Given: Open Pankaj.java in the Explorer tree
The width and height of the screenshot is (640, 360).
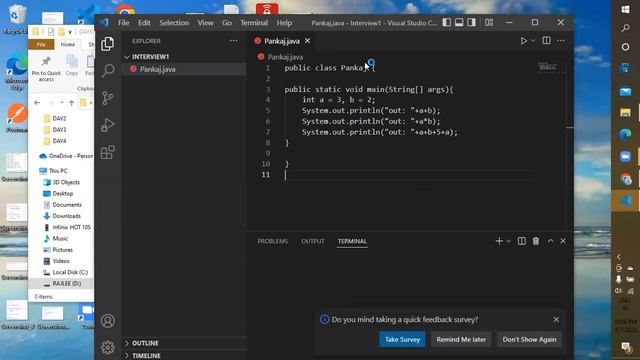Looking at the screenshot, I should coord(184,69).
